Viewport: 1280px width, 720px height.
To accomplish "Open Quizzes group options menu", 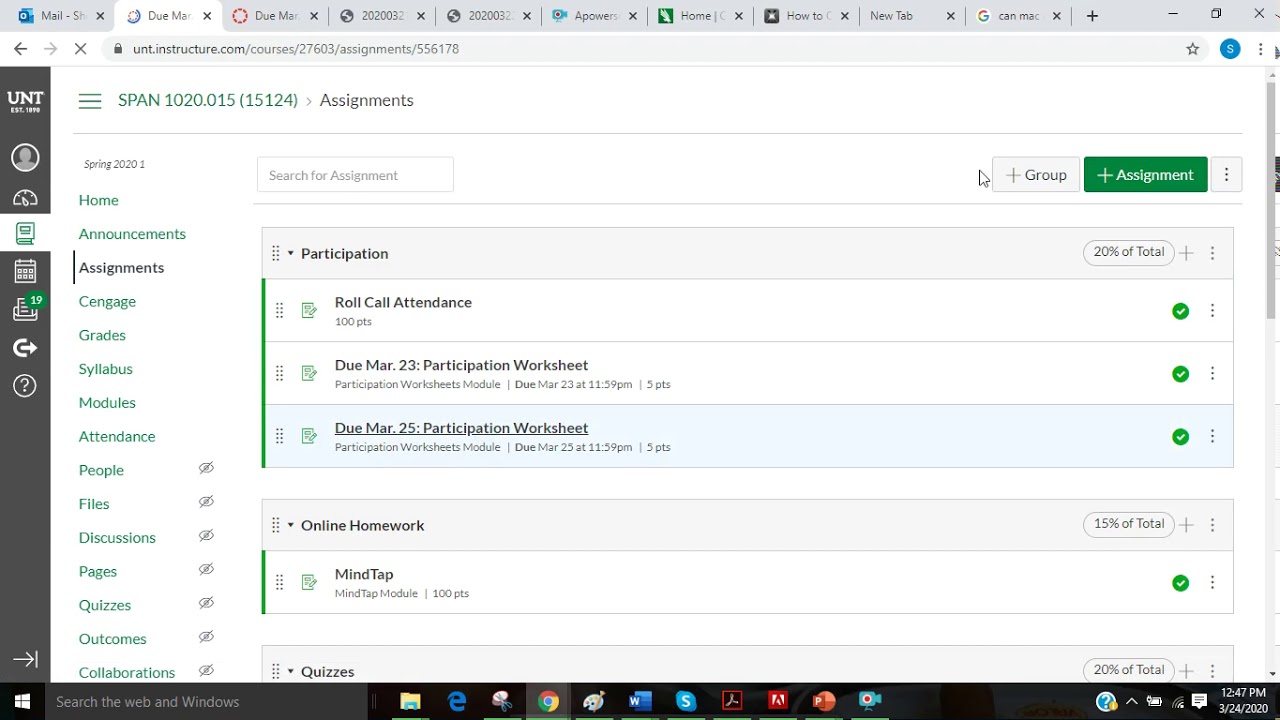I will click(1212, 671).
